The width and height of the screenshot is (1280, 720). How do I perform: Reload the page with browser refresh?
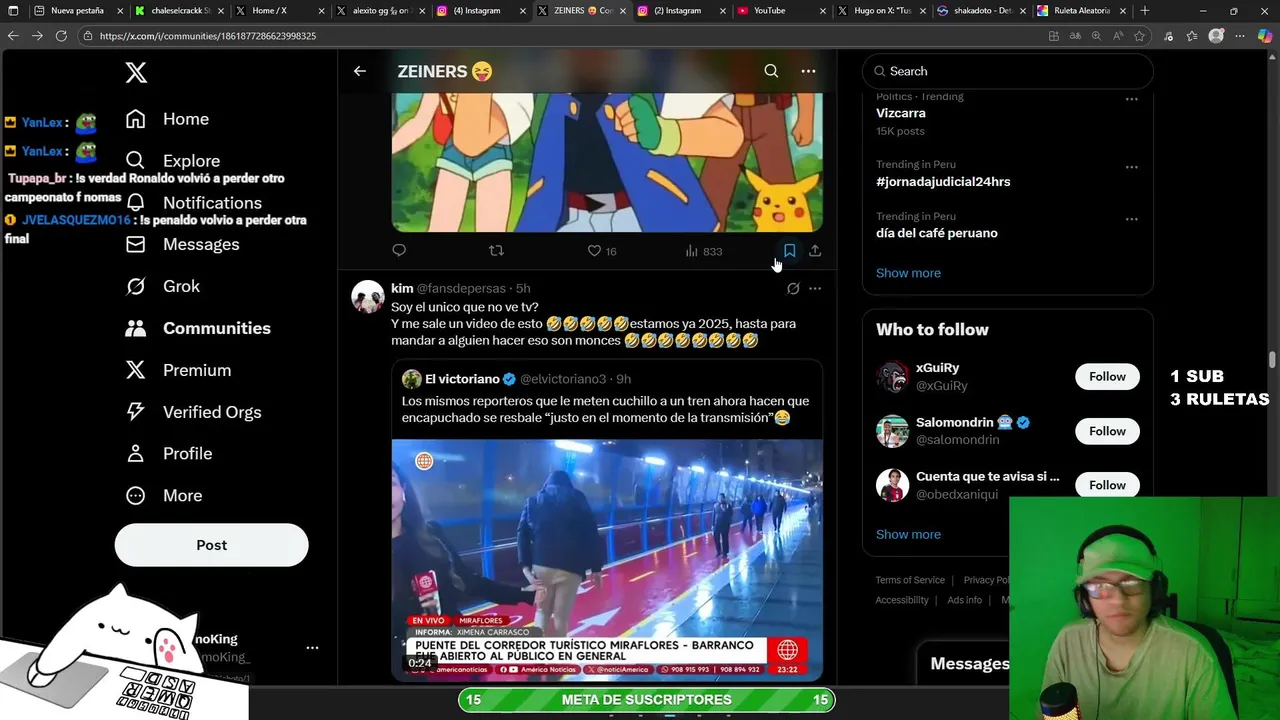[x=61, y=36]
